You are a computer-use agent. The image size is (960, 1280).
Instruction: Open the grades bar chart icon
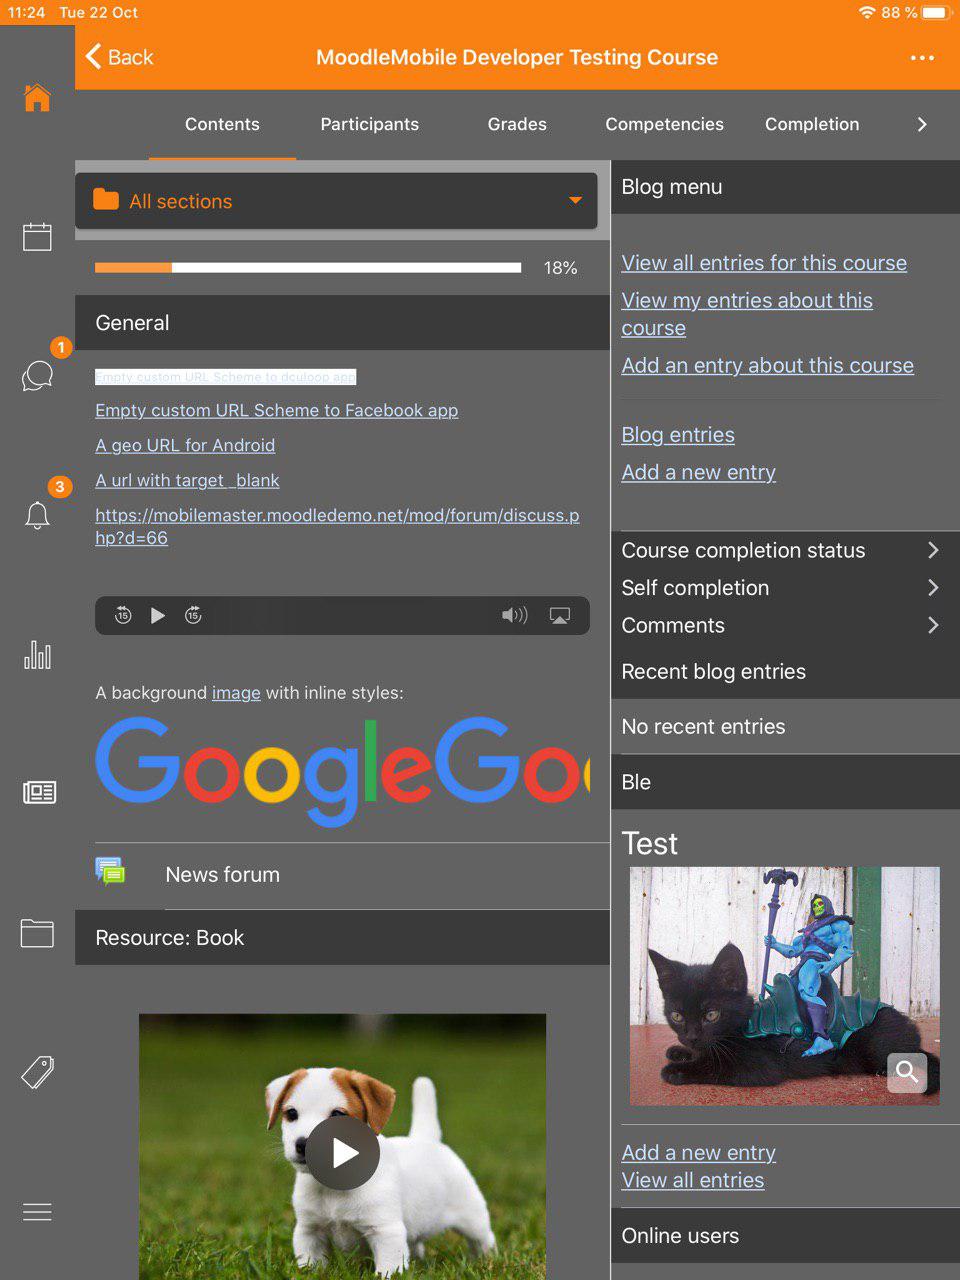click(37, 655)
